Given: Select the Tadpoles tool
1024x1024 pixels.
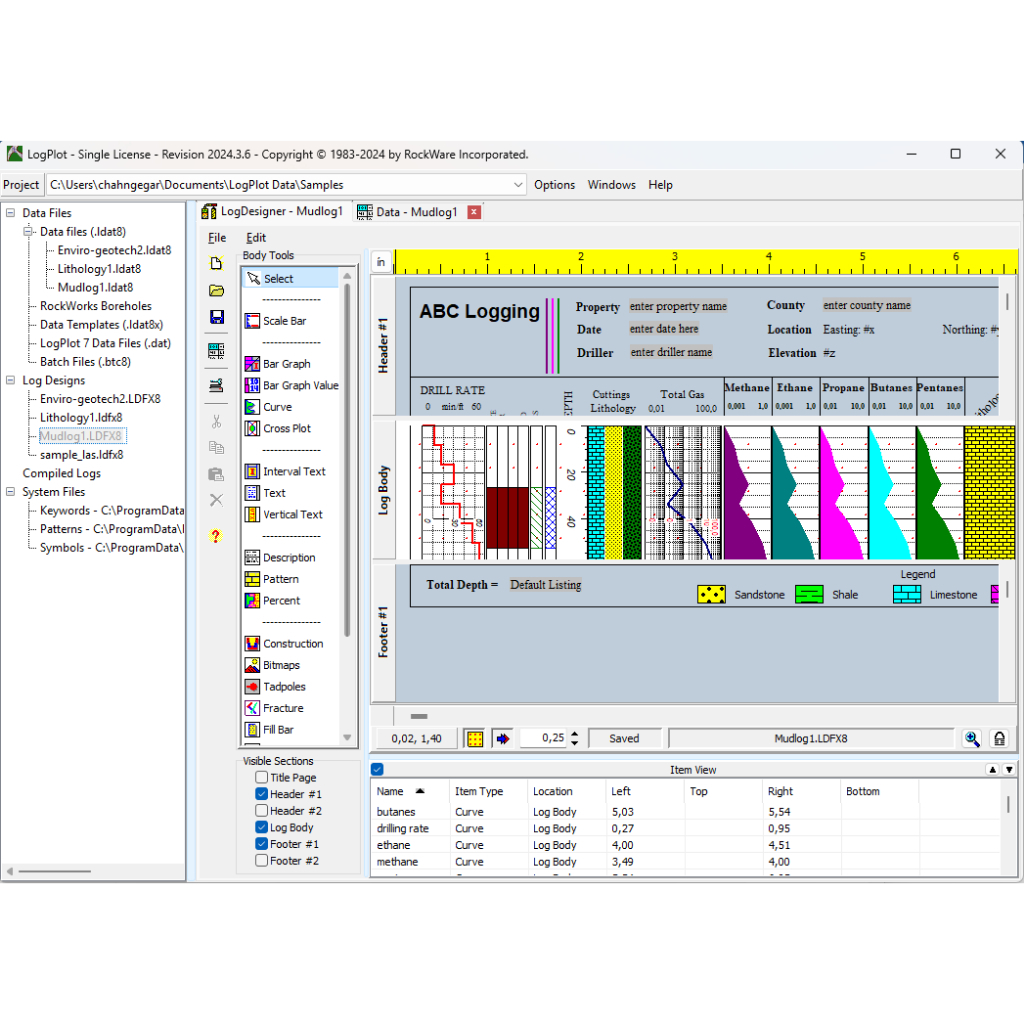Looking at the screenshot, I should tap(284, 687).
